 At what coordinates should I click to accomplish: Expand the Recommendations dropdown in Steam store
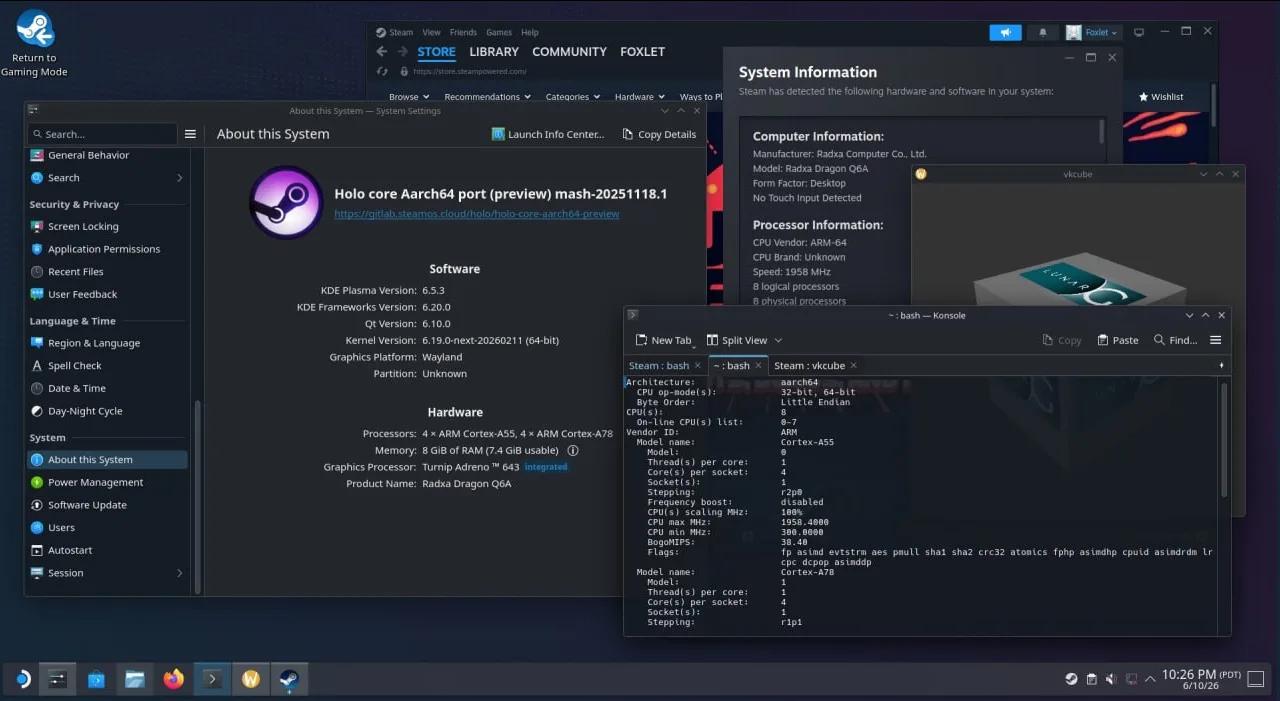(488, 97)
